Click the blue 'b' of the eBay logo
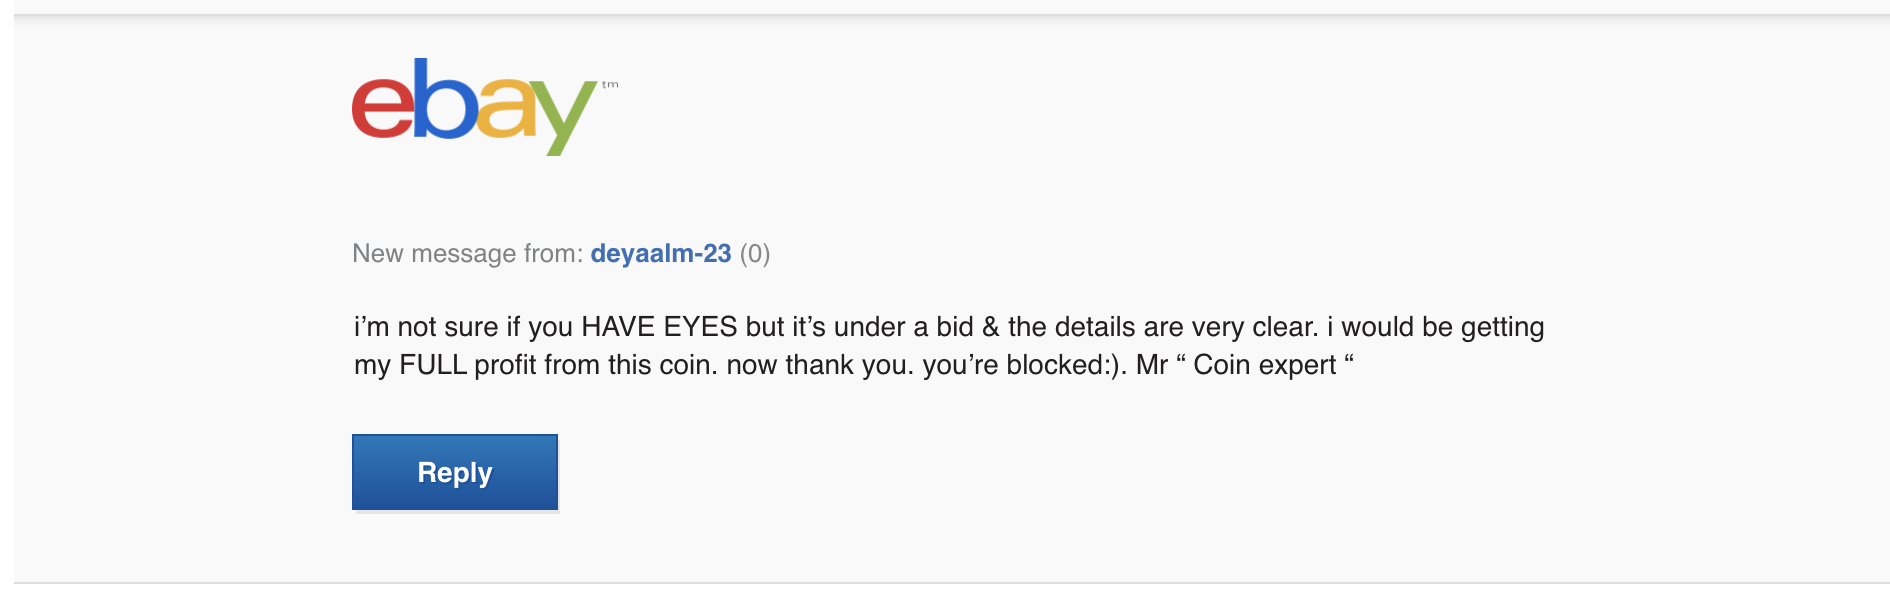This screenshot has height=590, width=1890. [444, 98]
